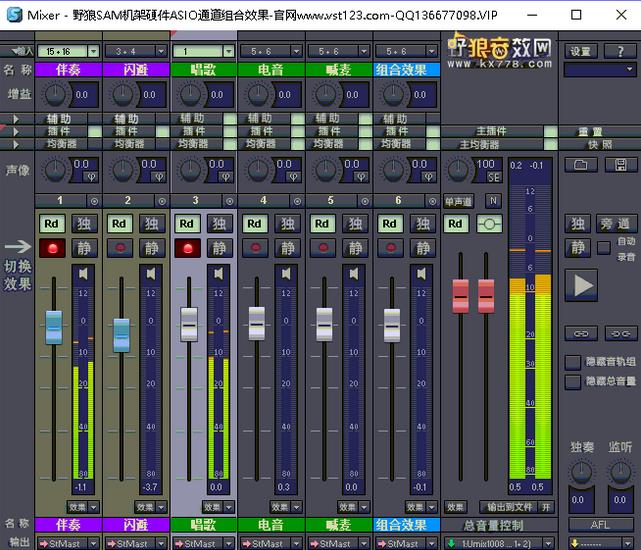This screenshot has width=641, height=550.
Task: Open the 15+16 input dropdown
Action: [94, 52]
